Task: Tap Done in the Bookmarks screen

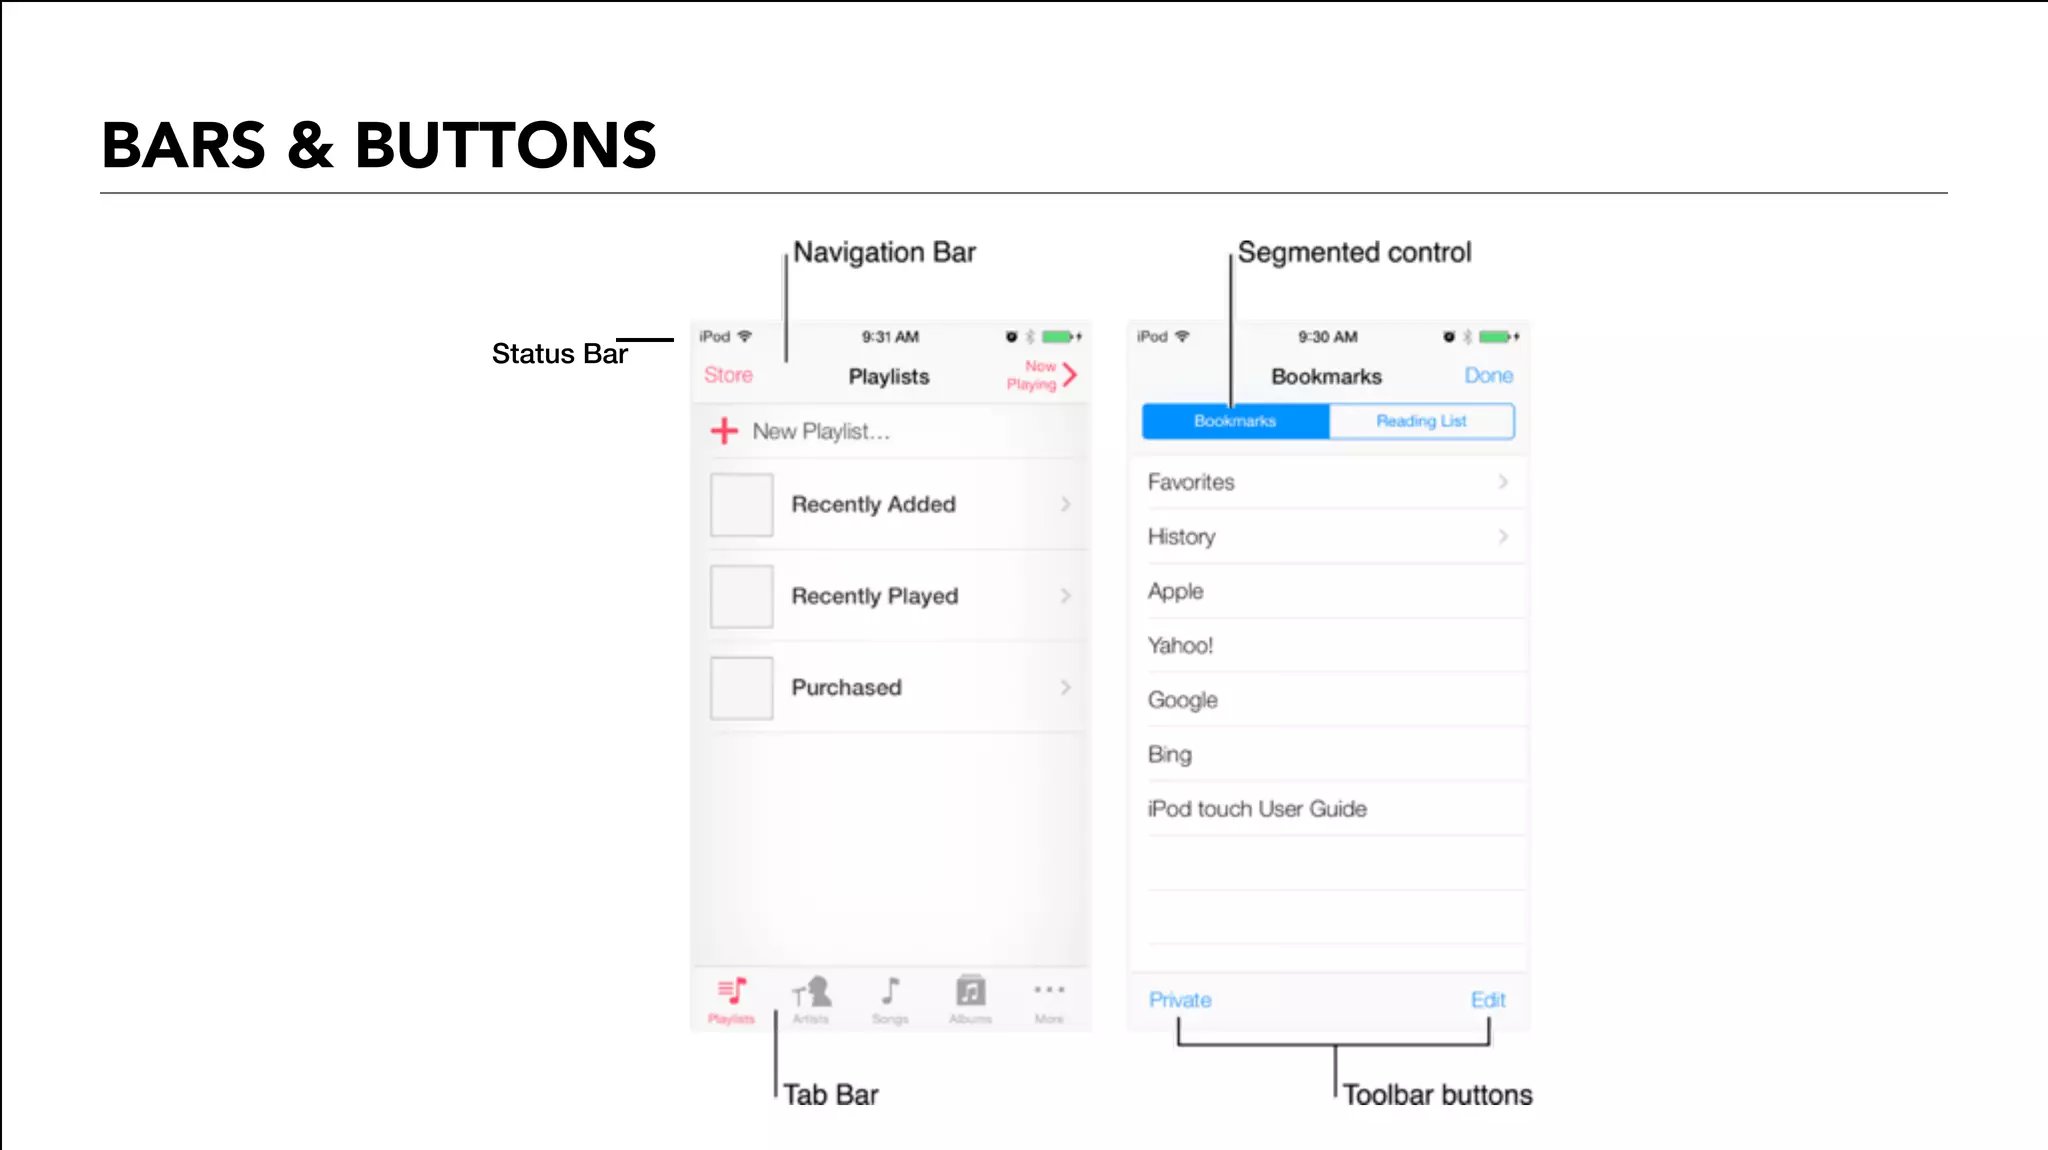Action: (1489, 376)
